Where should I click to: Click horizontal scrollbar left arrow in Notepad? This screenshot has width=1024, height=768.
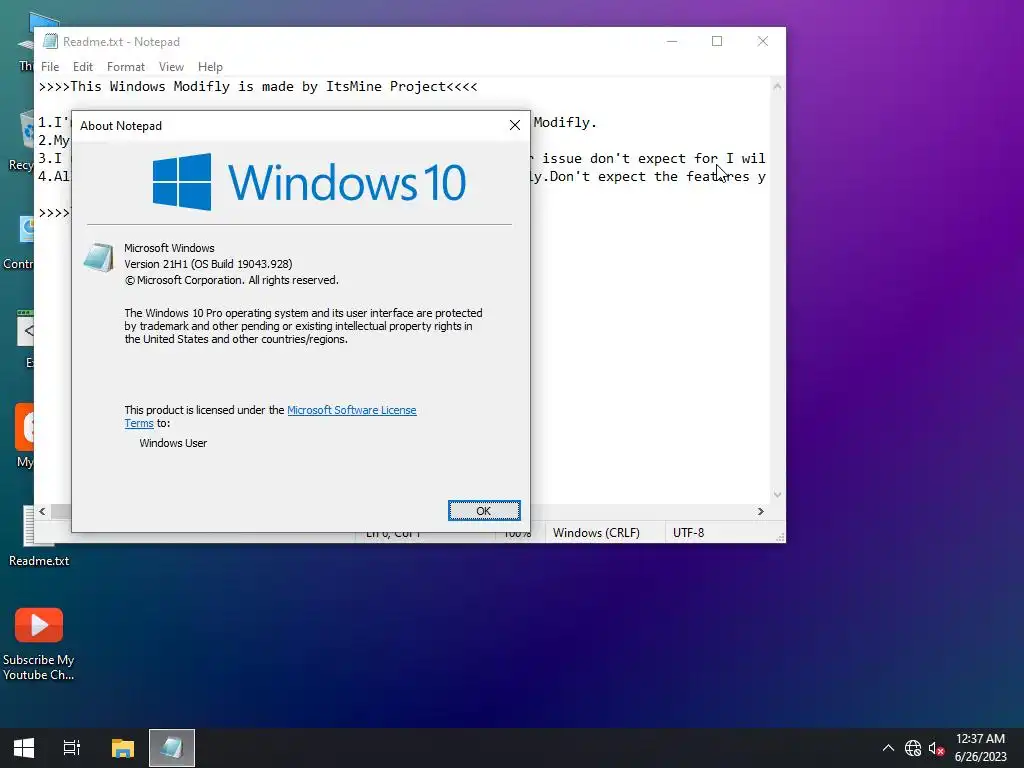point(42,511)
